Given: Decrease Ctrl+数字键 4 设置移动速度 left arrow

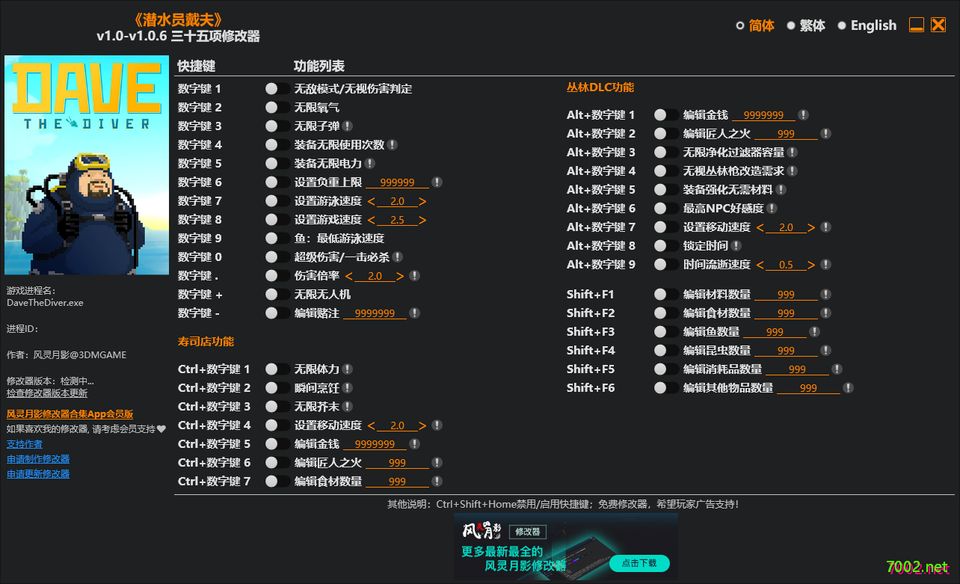Looking at the screenshot, I should point(371,425).
